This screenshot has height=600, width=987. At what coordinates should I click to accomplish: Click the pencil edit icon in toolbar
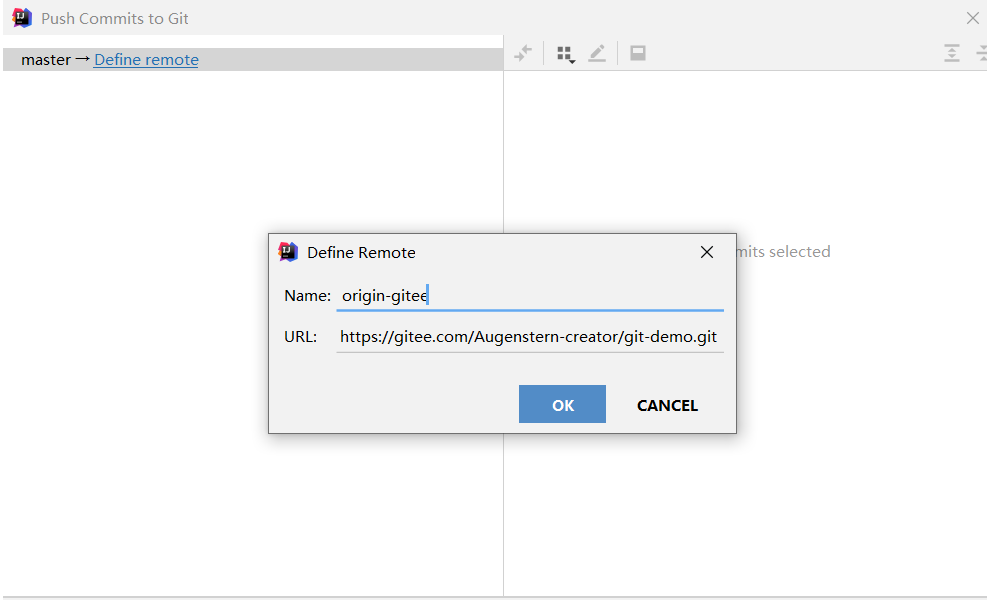click(597, 54)
